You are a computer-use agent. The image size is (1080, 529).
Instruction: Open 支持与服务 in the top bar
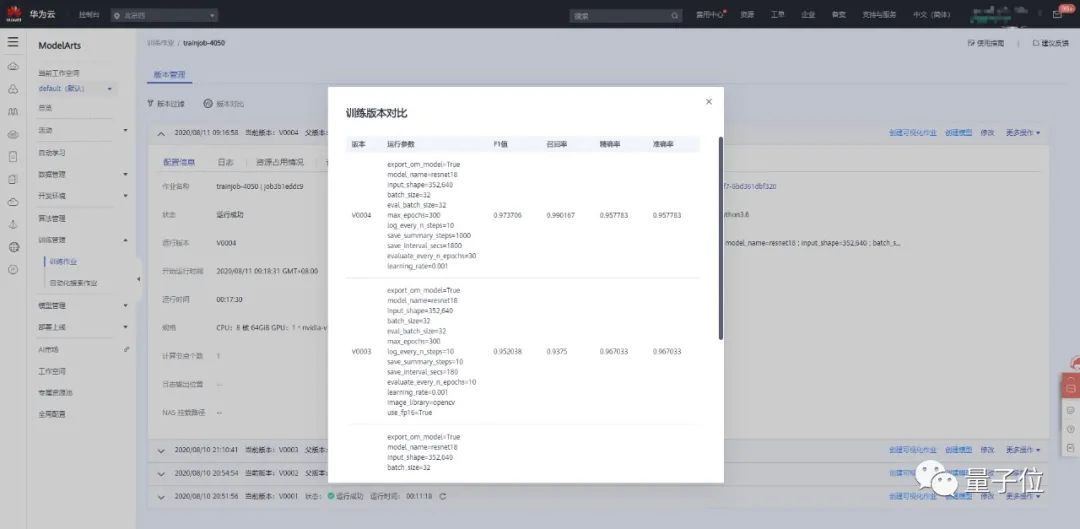pyautogui.click(x=879, y=15)
